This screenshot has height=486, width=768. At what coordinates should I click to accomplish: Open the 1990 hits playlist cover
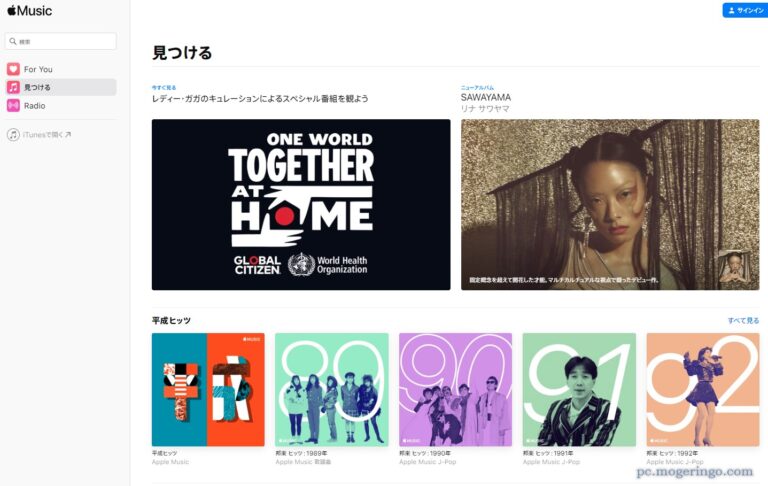tap(456, 389)
